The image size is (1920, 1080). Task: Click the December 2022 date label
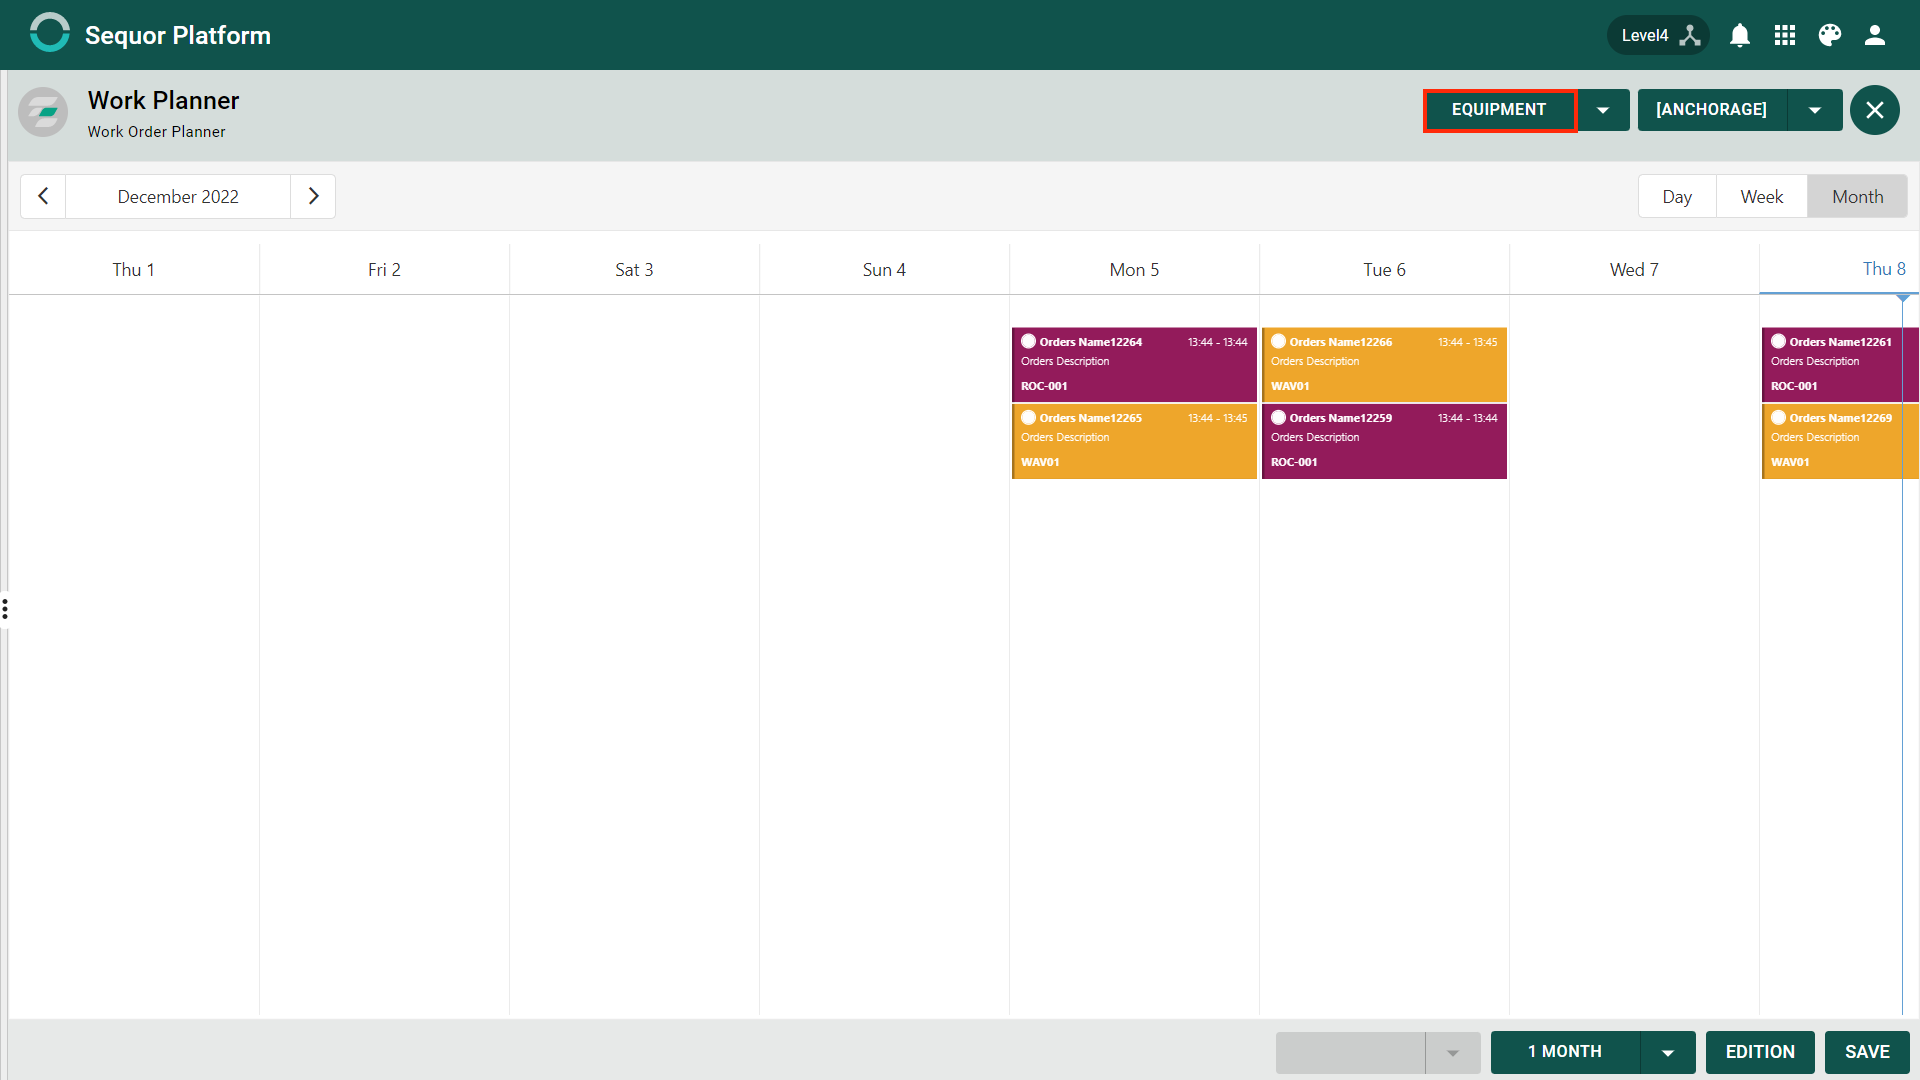point(178,196)
